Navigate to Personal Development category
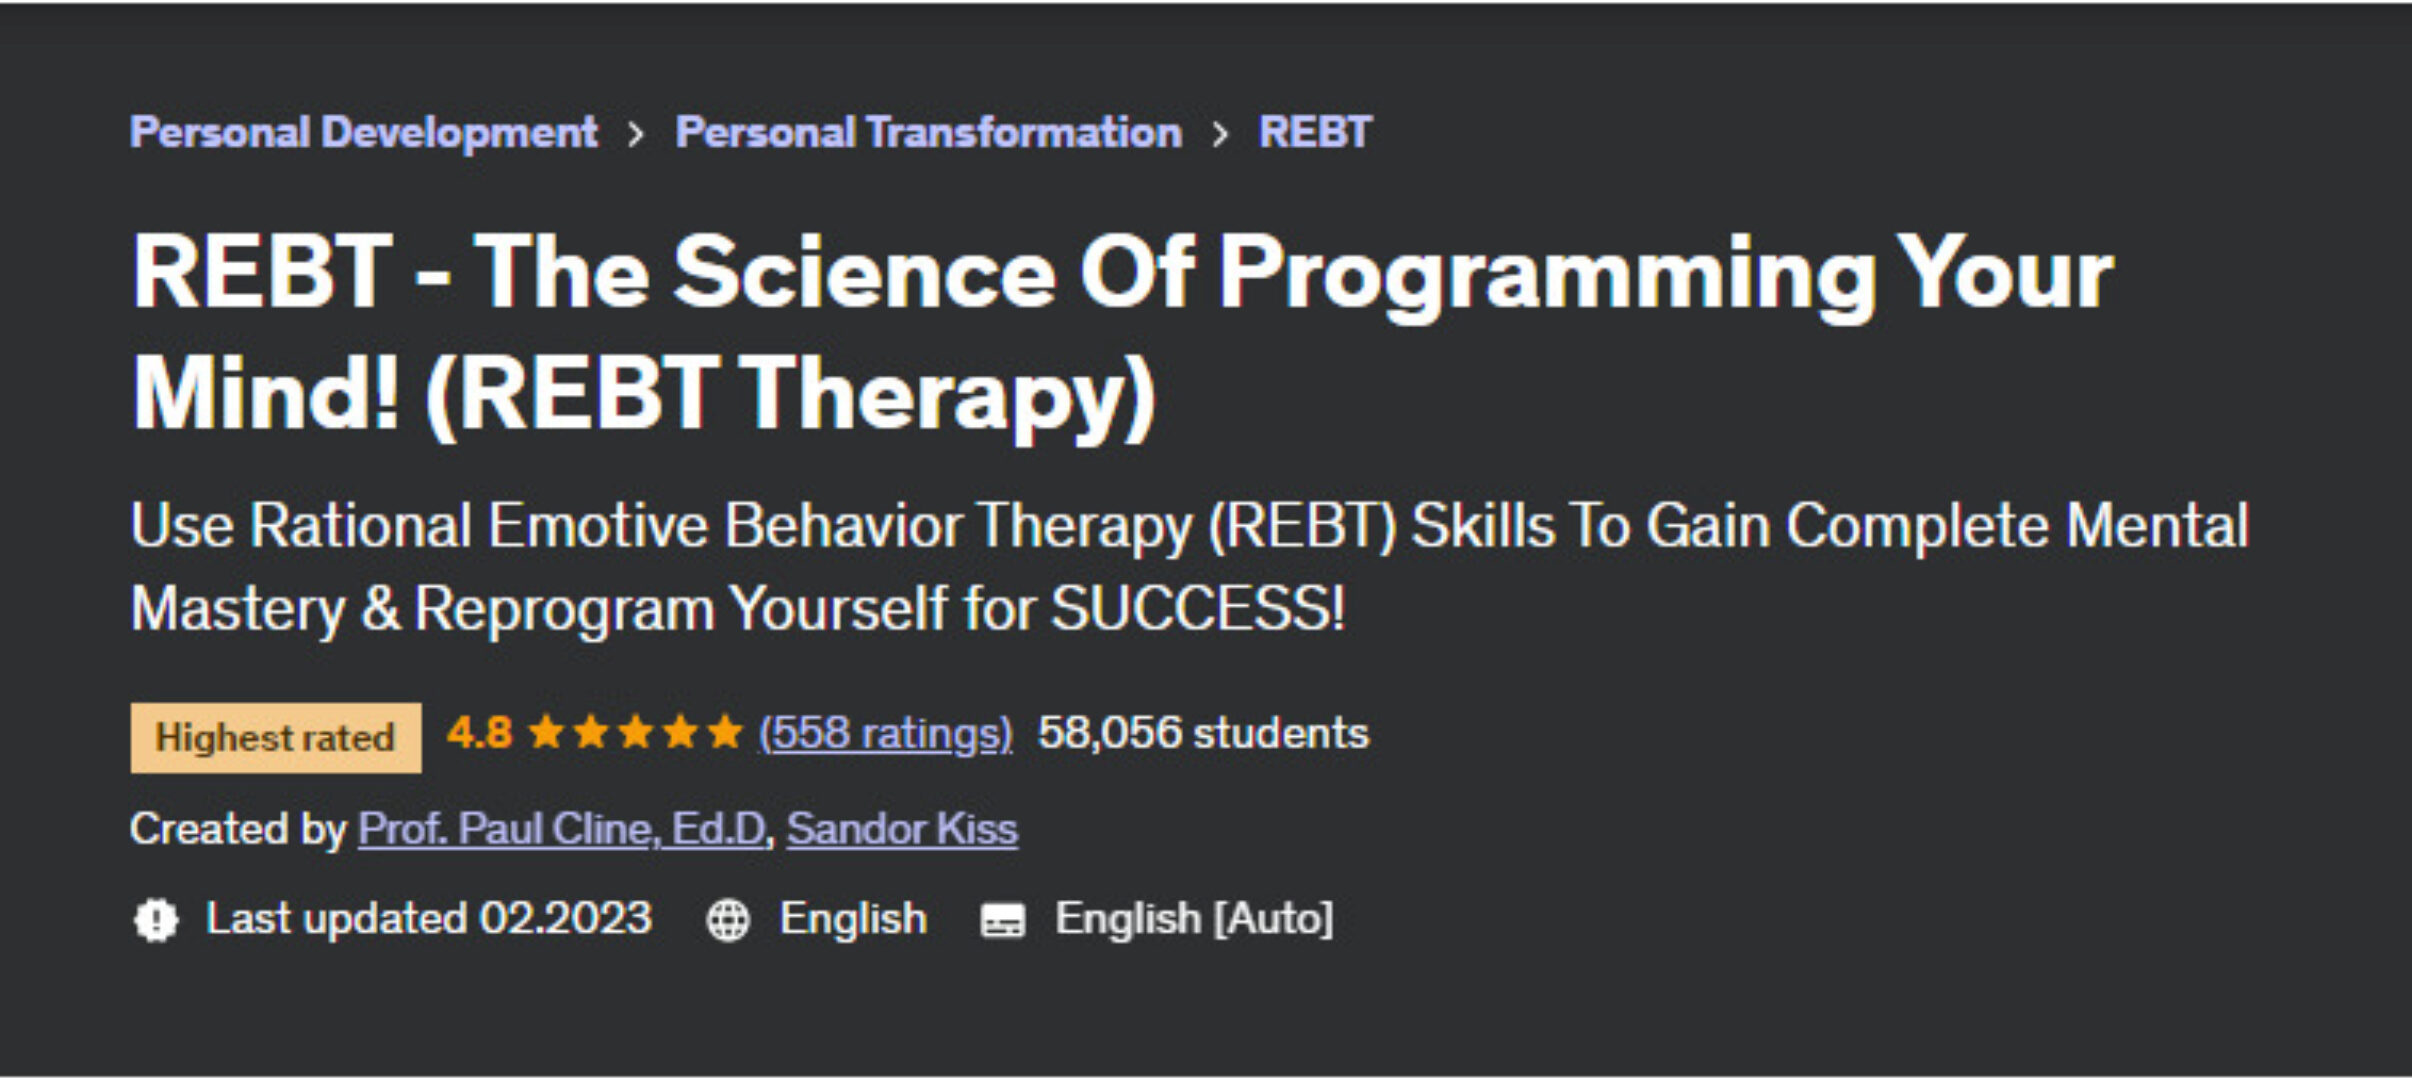 click(x=364, y=131)
